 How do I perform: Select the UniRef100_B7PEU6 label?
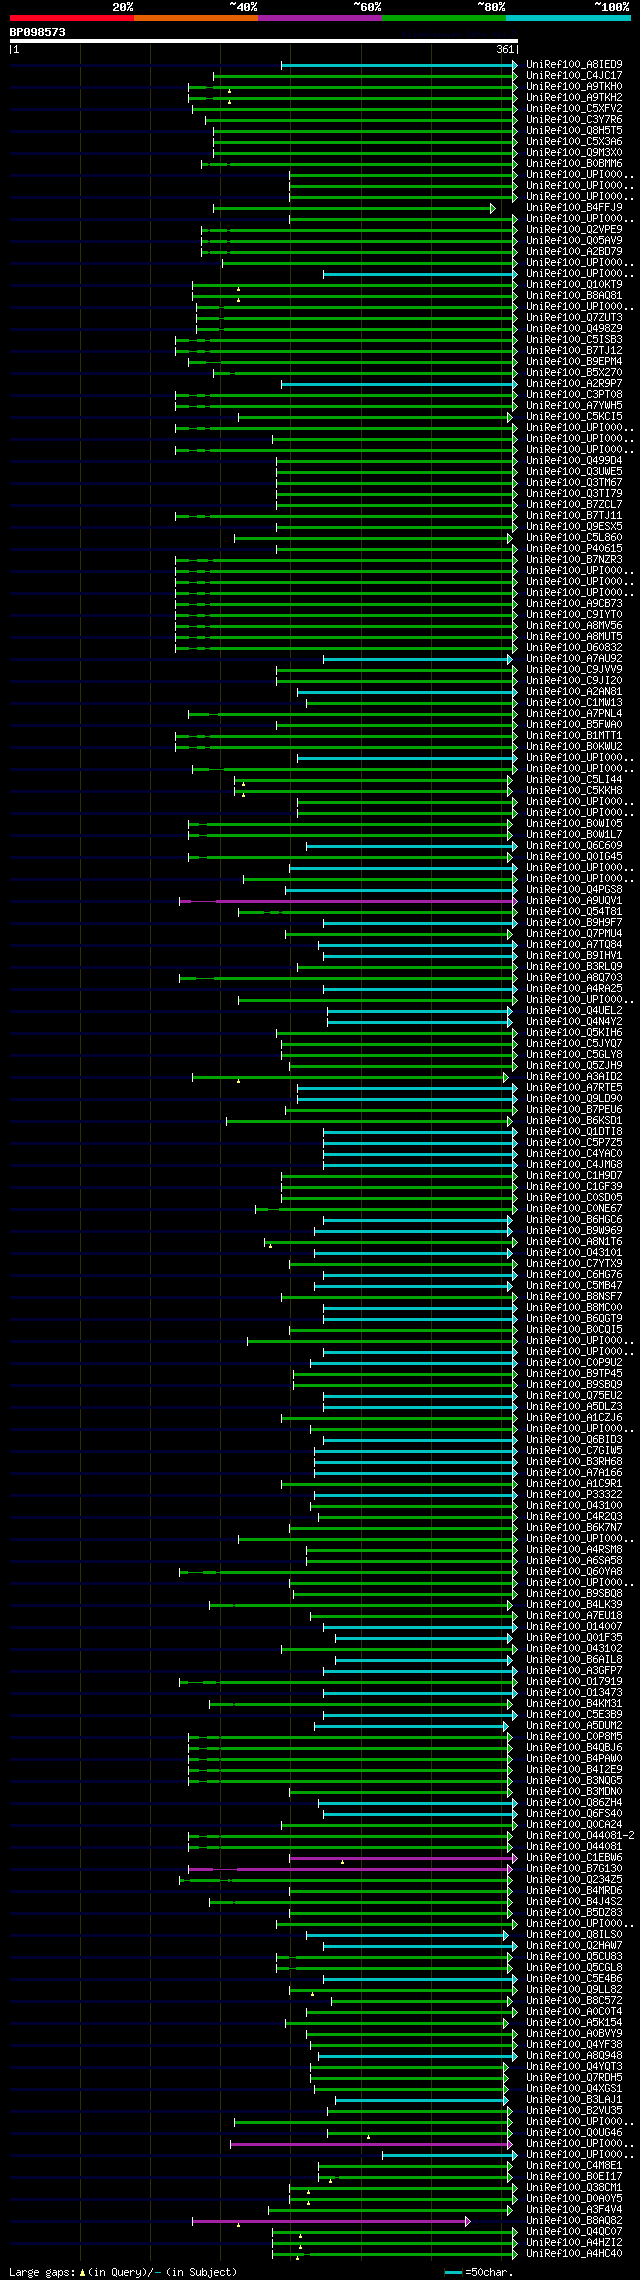(574, 1110)
